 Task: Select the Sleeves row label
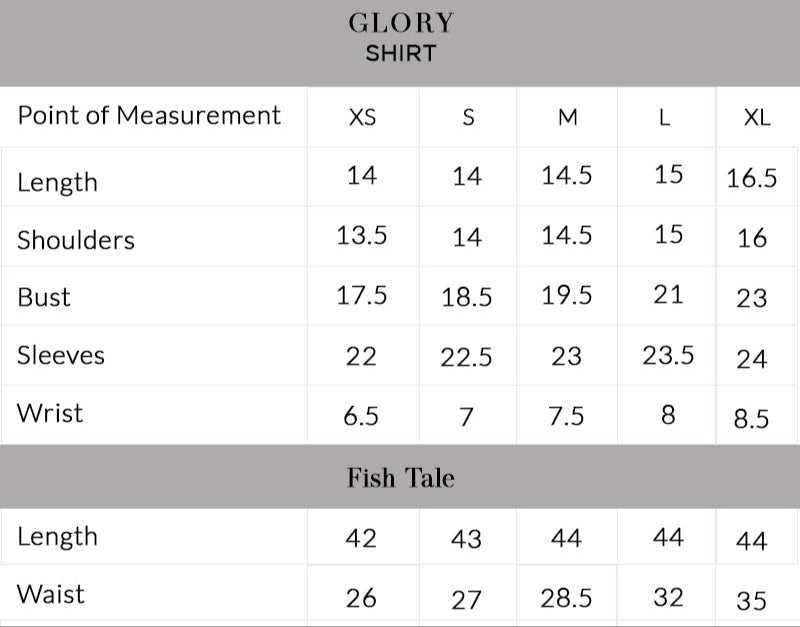pyautogui.click(x=60, y=355)
